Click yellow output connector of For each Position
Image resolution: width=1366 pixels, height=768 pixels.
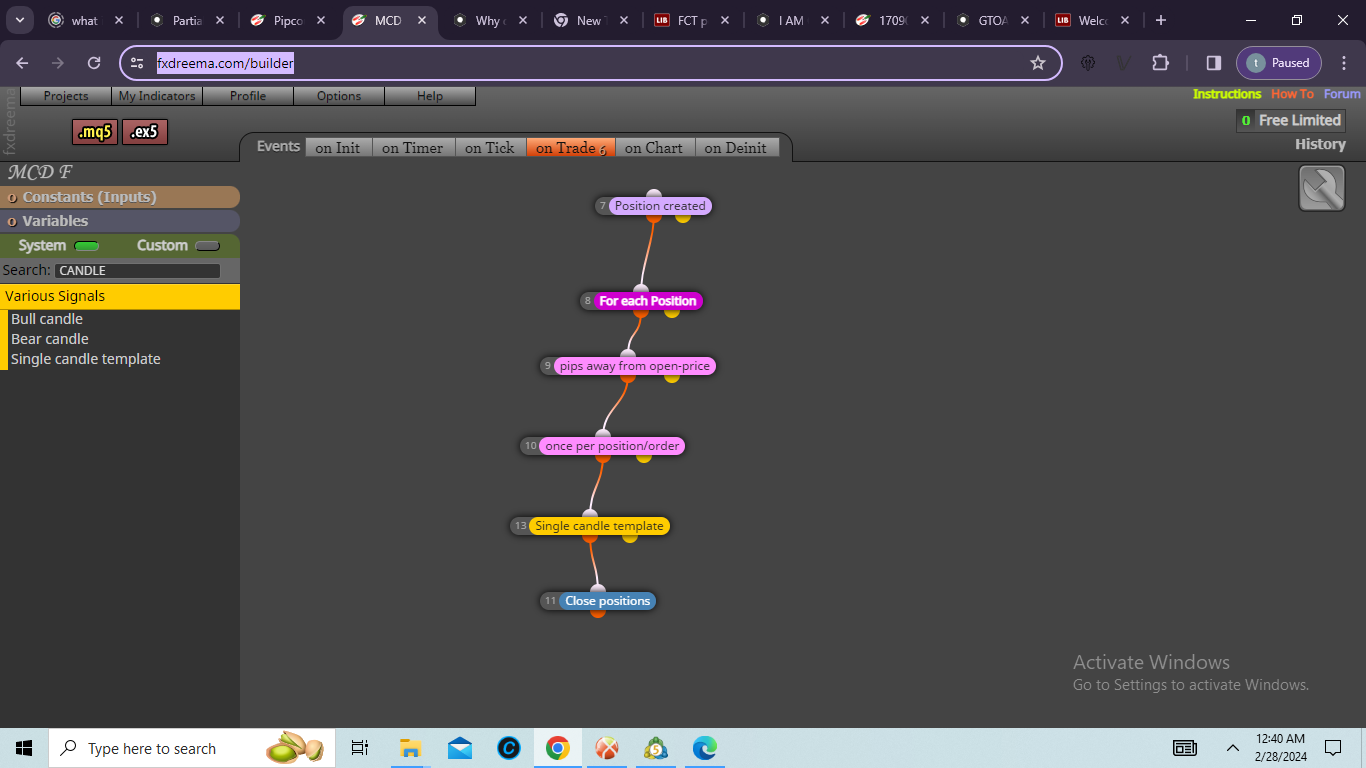[672, 312]
